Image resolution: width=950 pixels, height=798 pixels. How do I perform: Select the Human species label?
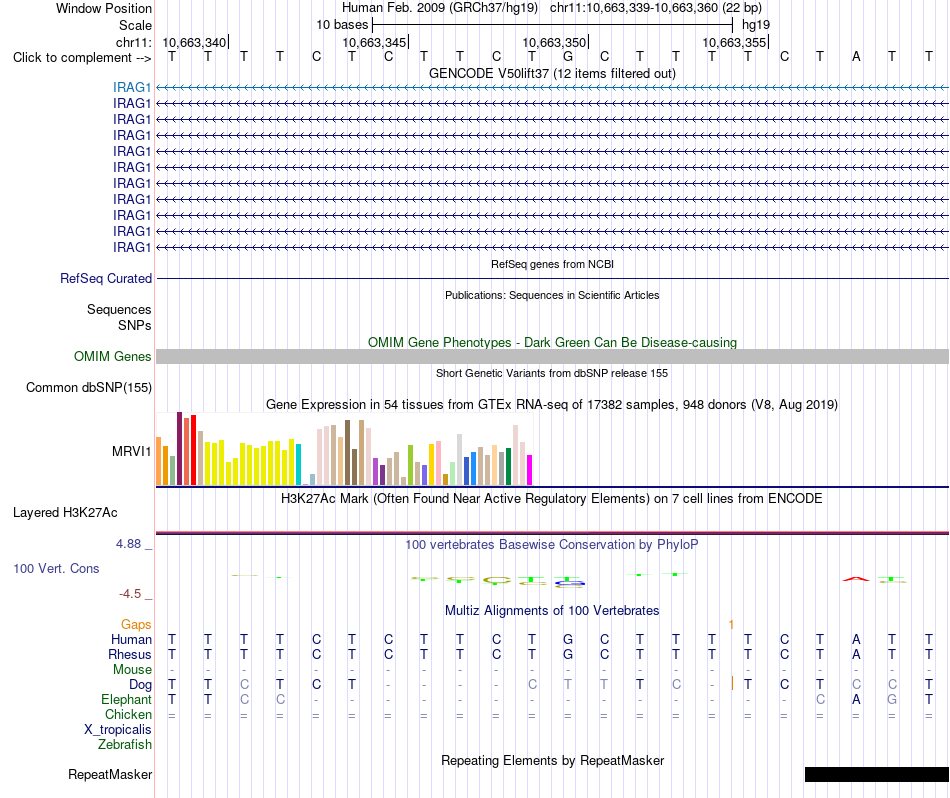point(131,639)
